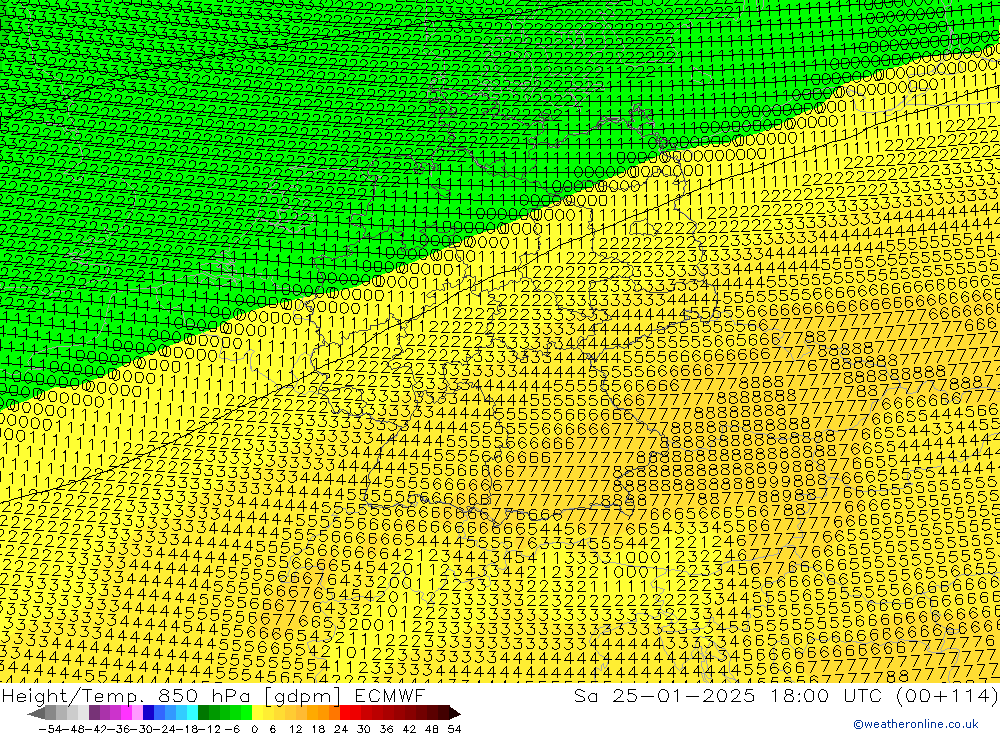This screenshot has width=1000, height=733.
Task: Click the 'Height/Temp. 850 hPa [gdpm] ECMWF' title
Action: [213, 695]
